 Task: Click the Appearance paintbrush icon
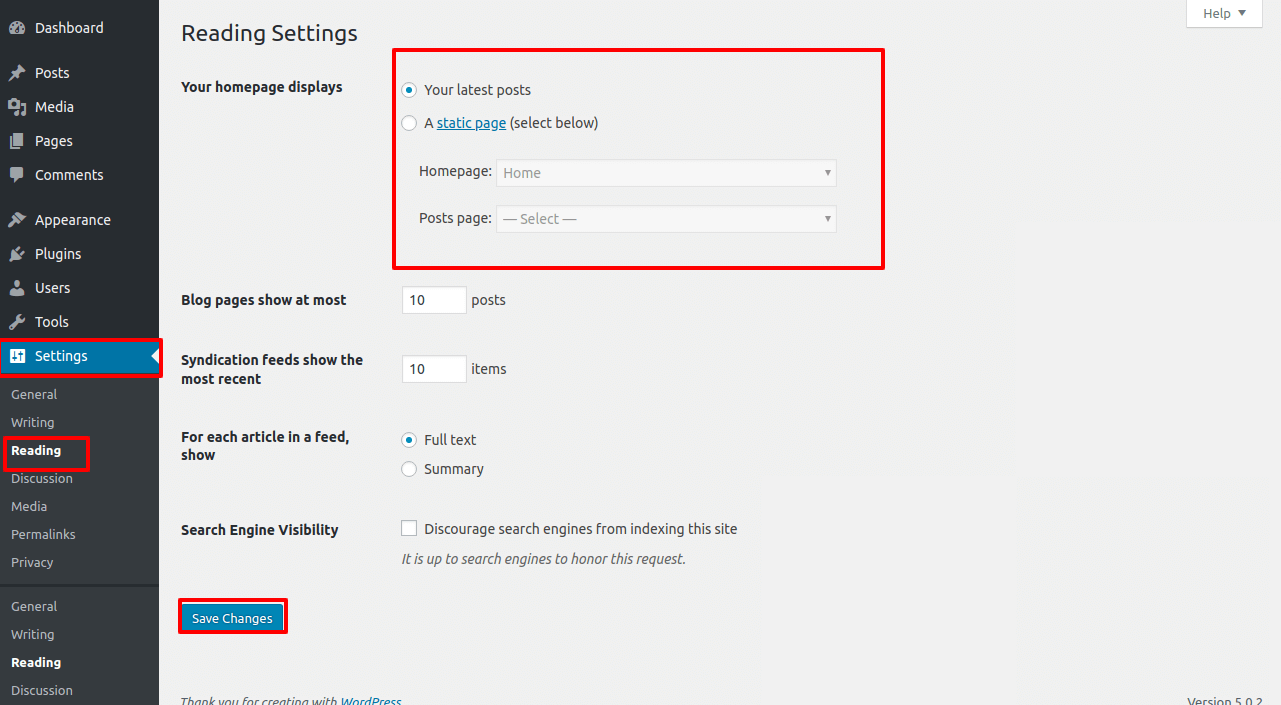pyautogui.click(x=17, y=220)
